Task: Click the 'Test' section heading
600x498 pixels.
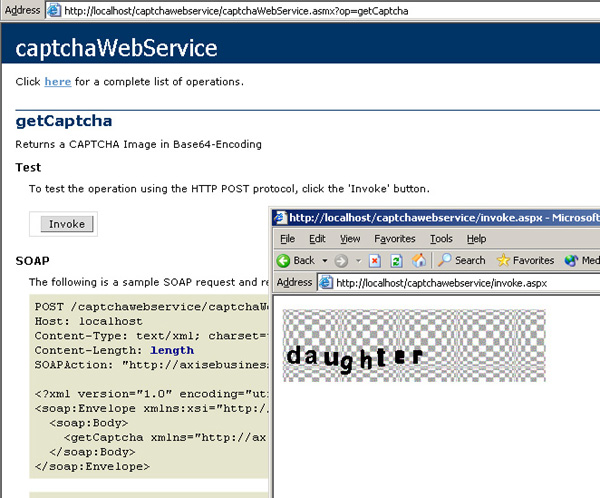Action: coord(28,167)
